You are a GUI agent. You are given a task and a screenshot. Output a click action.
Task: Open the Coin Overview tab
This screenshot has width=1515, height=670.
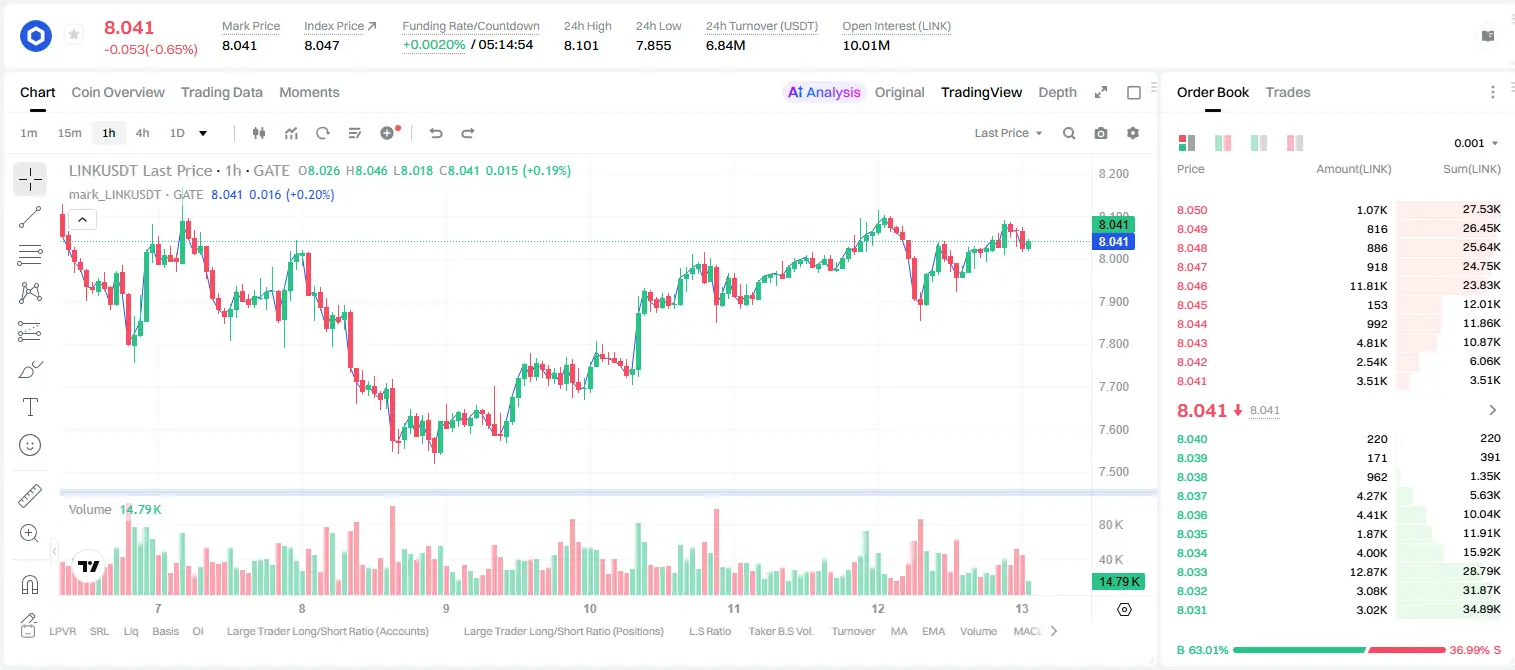tap(118, 92)
